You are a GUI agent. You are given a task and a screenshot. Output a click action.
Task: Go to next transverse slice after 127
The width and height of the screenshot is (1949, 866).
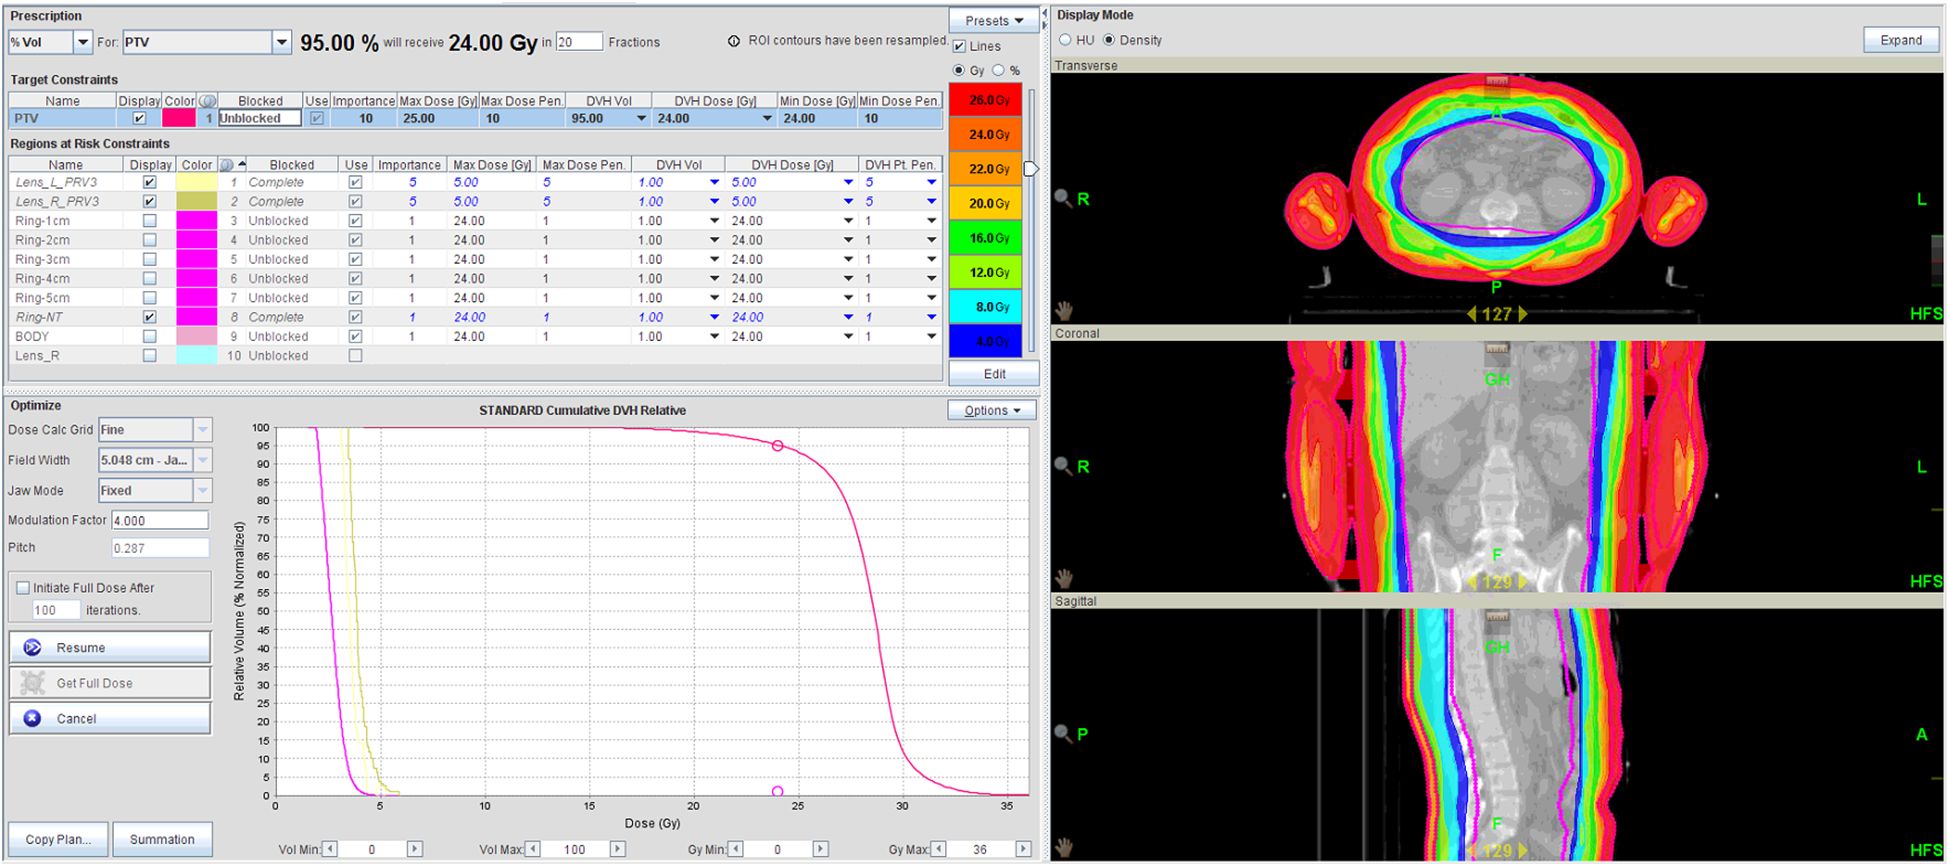coord(1523,314)
